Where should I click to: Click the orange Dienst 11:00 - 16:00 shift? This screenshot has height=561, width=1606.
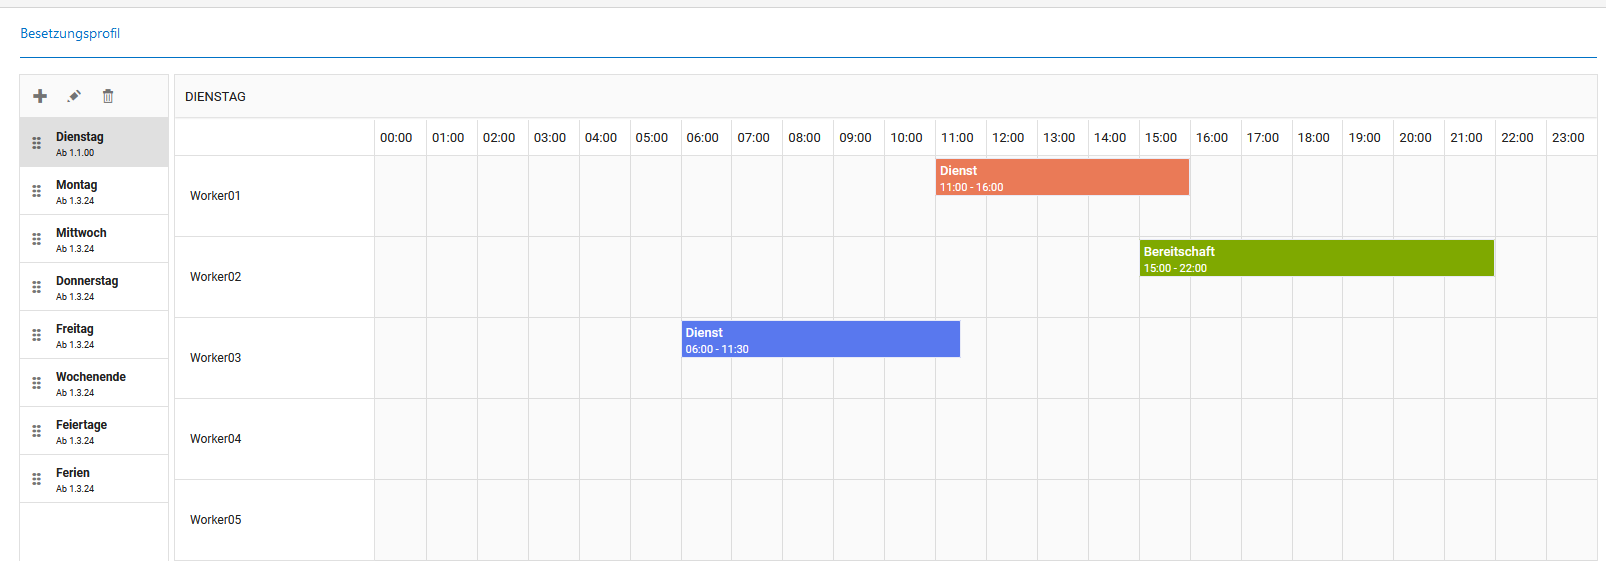(1062, 177)
